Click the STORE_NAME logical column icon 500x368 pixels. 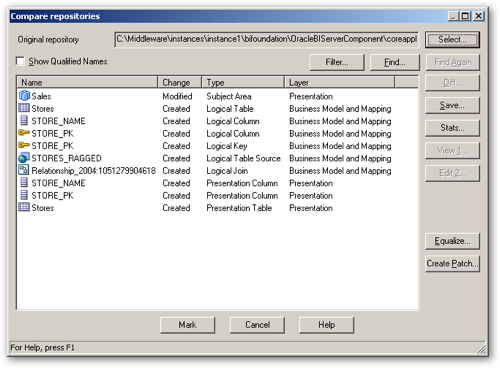[x=24, y=120]
